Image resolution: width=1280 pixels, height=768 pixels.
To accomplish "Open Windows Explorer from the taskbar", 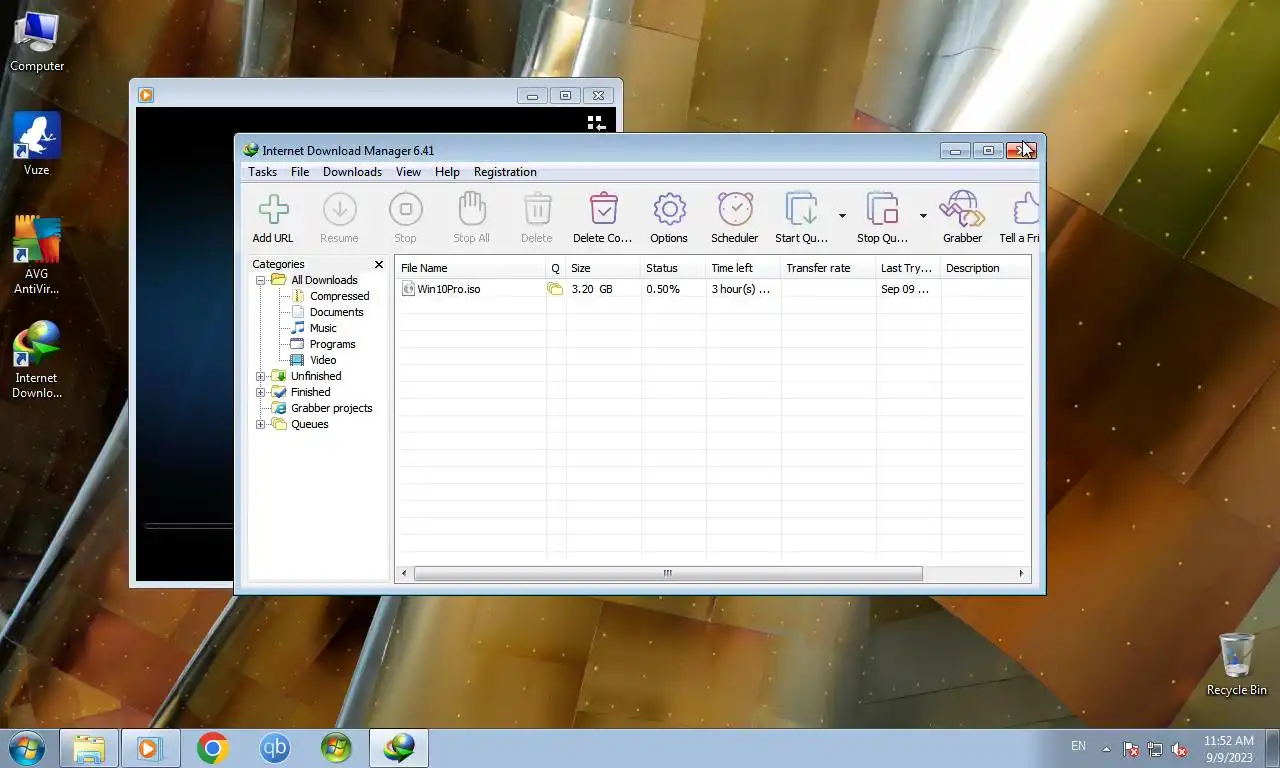I will (89, 748).
